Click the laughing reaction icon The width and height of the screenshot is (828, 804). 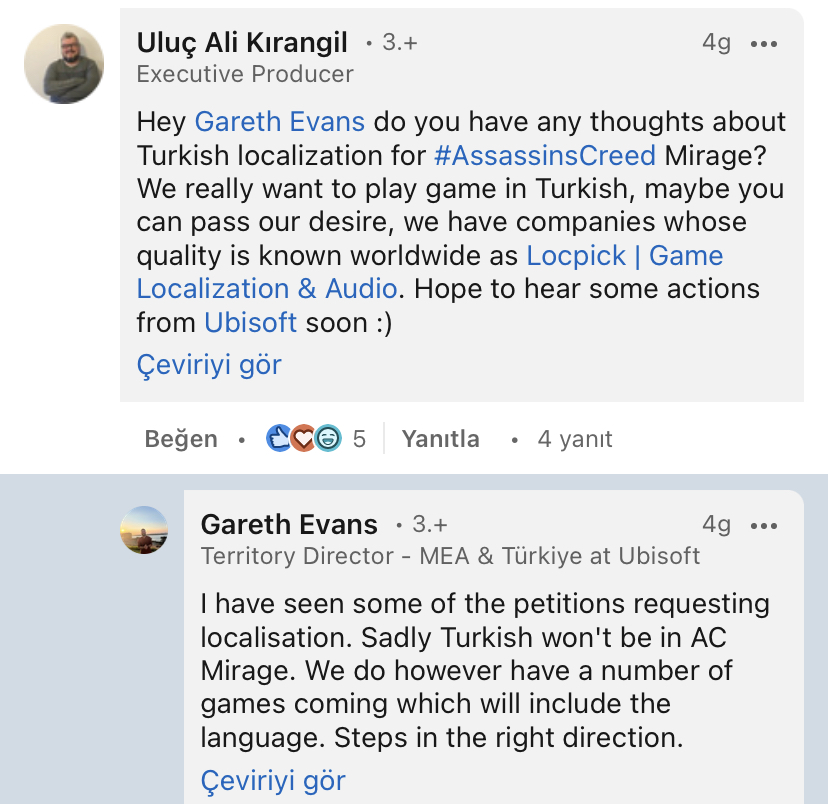click(327, 438)
